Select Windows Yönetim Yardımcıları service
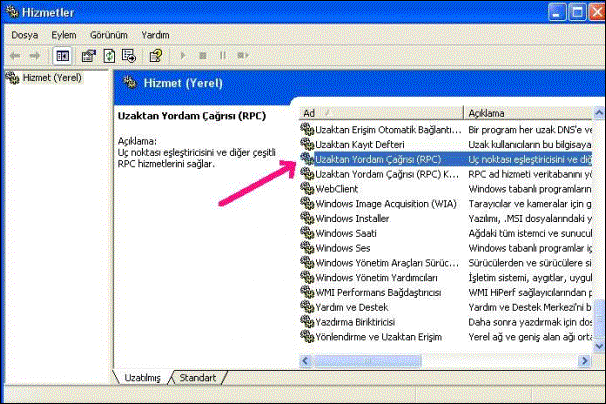The height and width of the screenshot is (404, 606). 377,278
